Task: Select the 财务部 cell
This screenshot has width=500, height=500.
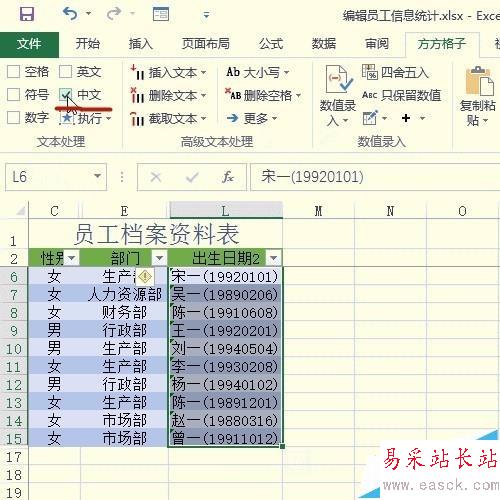Action: 124,313
